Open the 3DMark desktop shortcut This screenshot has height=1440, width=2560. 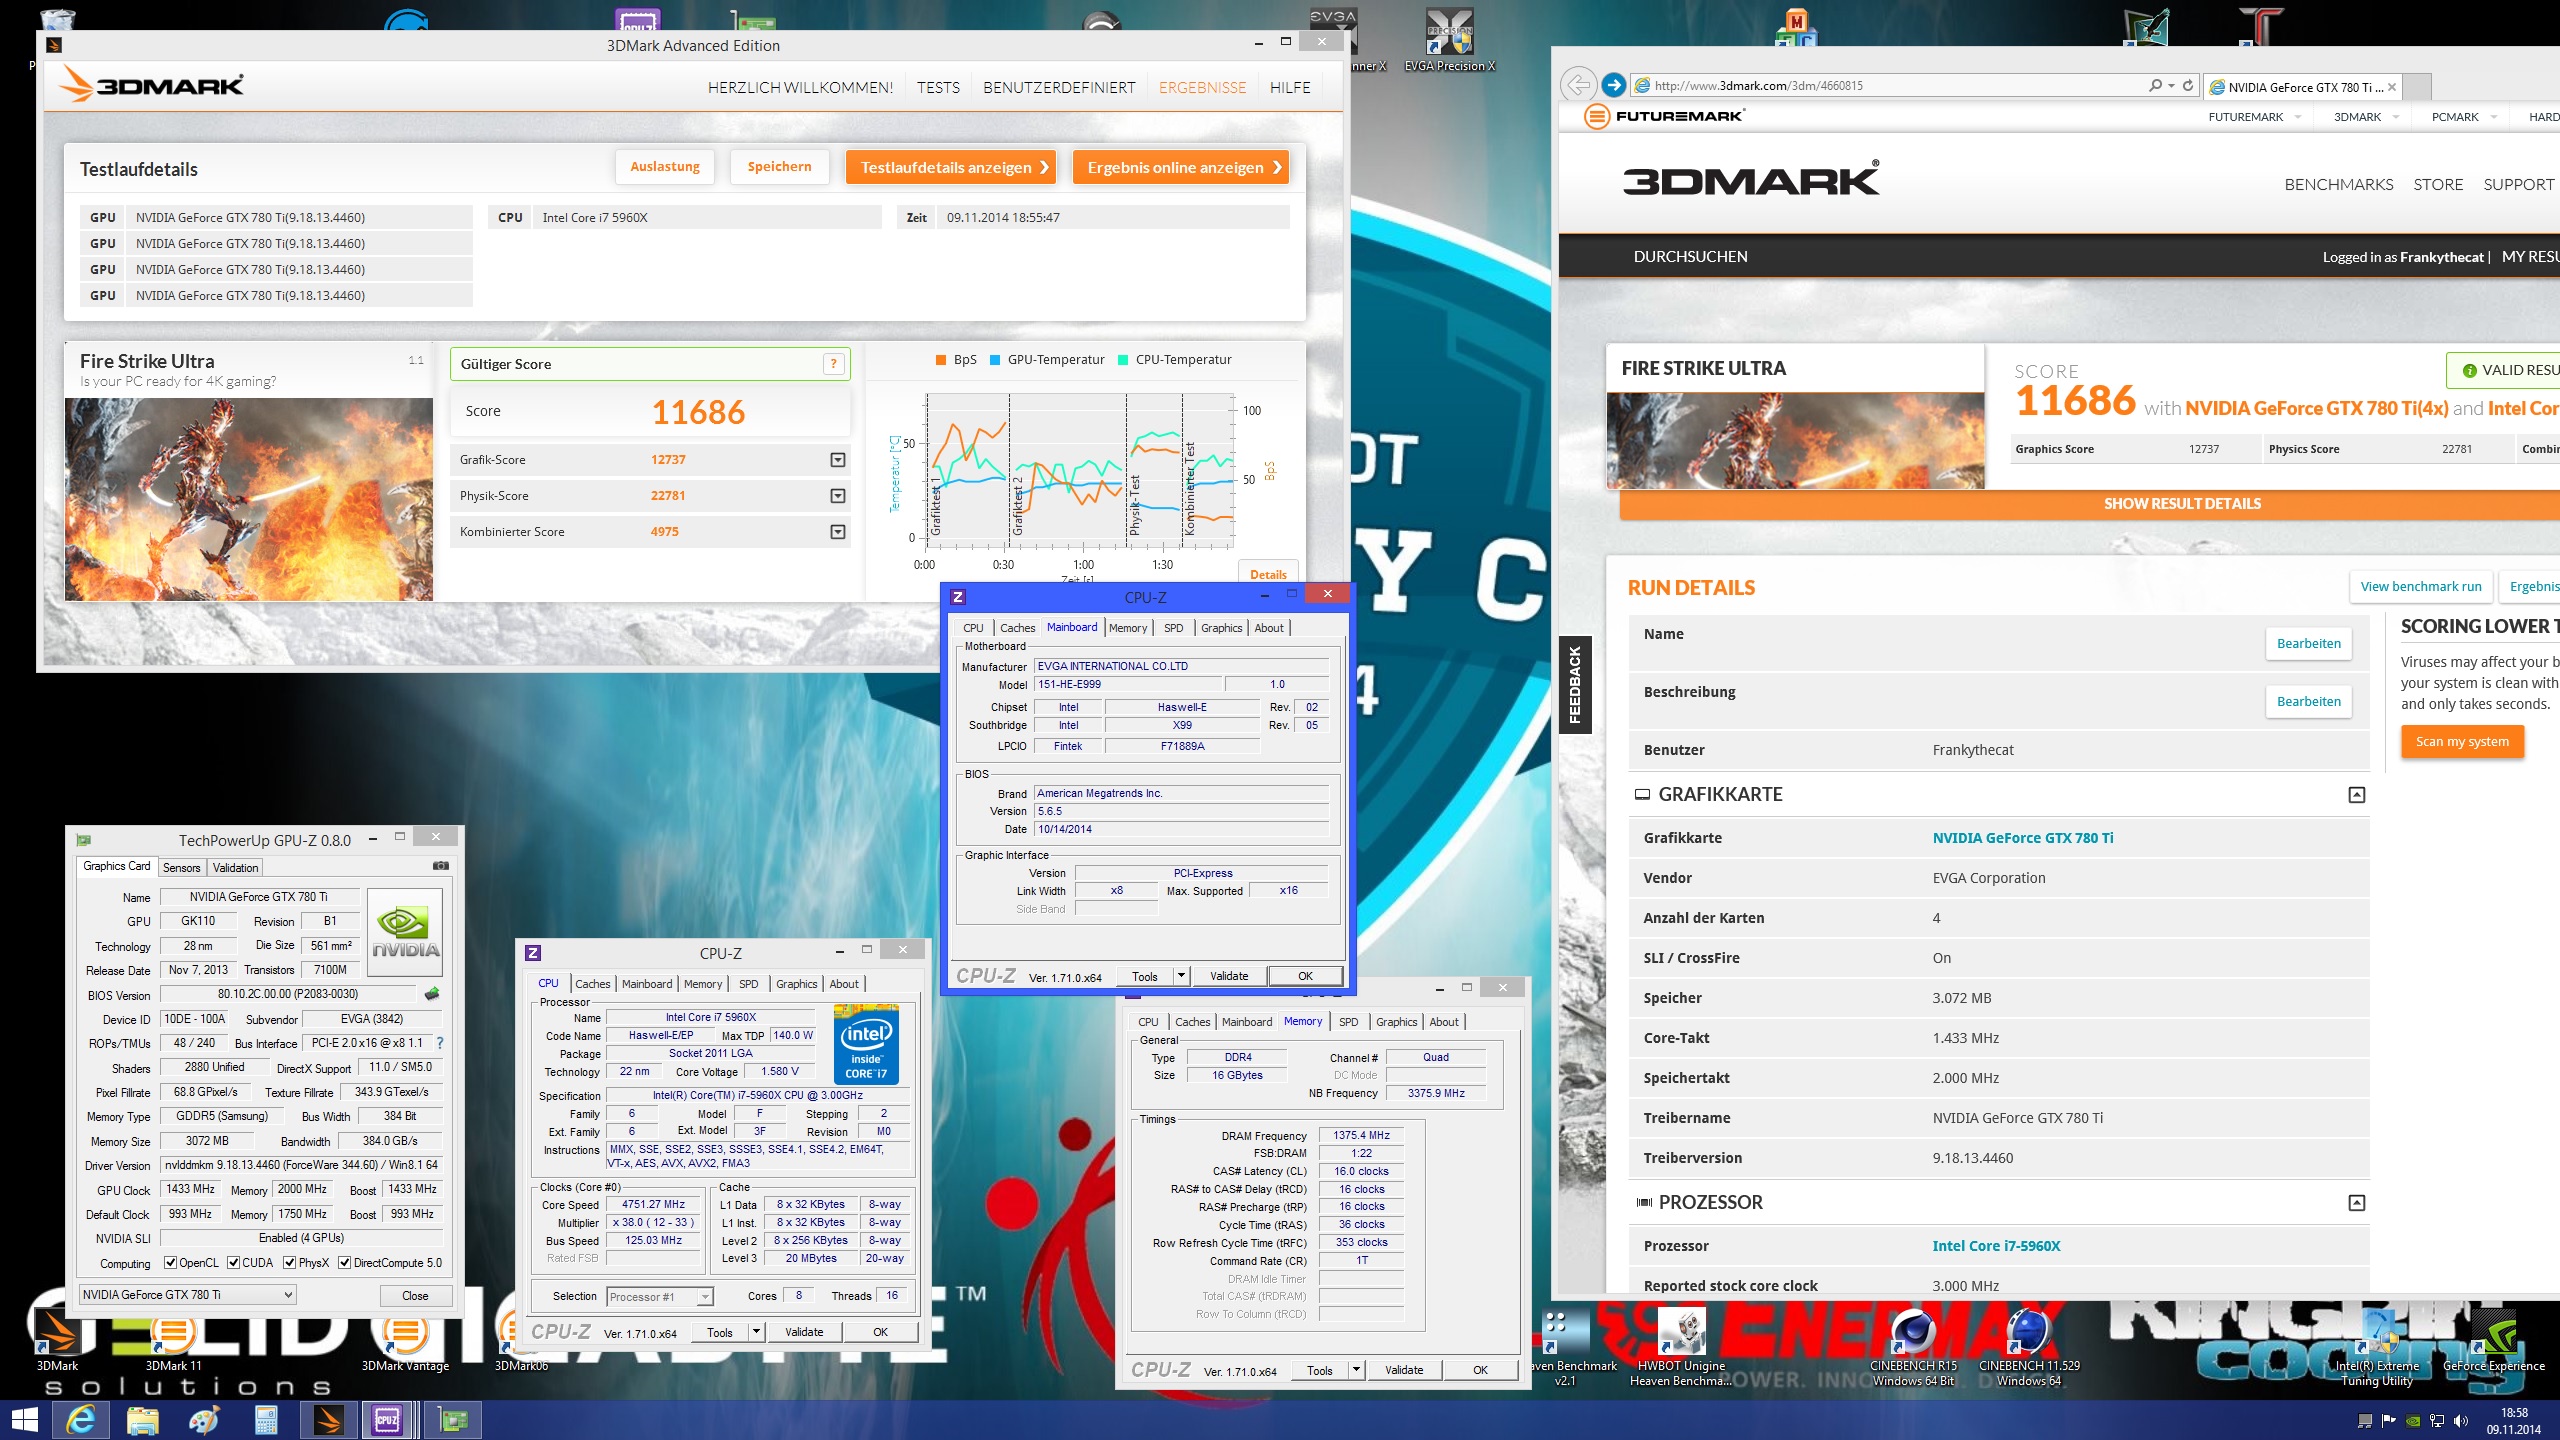click(x=57, y=1340)
